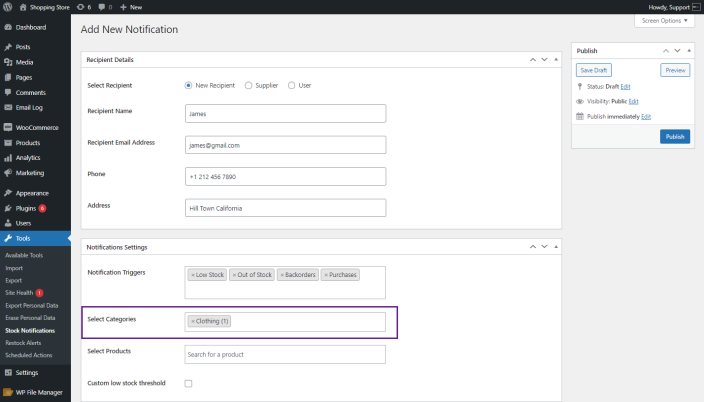
Task: Click the Dashboard icon in sidebar
Action: pos(8,27)
